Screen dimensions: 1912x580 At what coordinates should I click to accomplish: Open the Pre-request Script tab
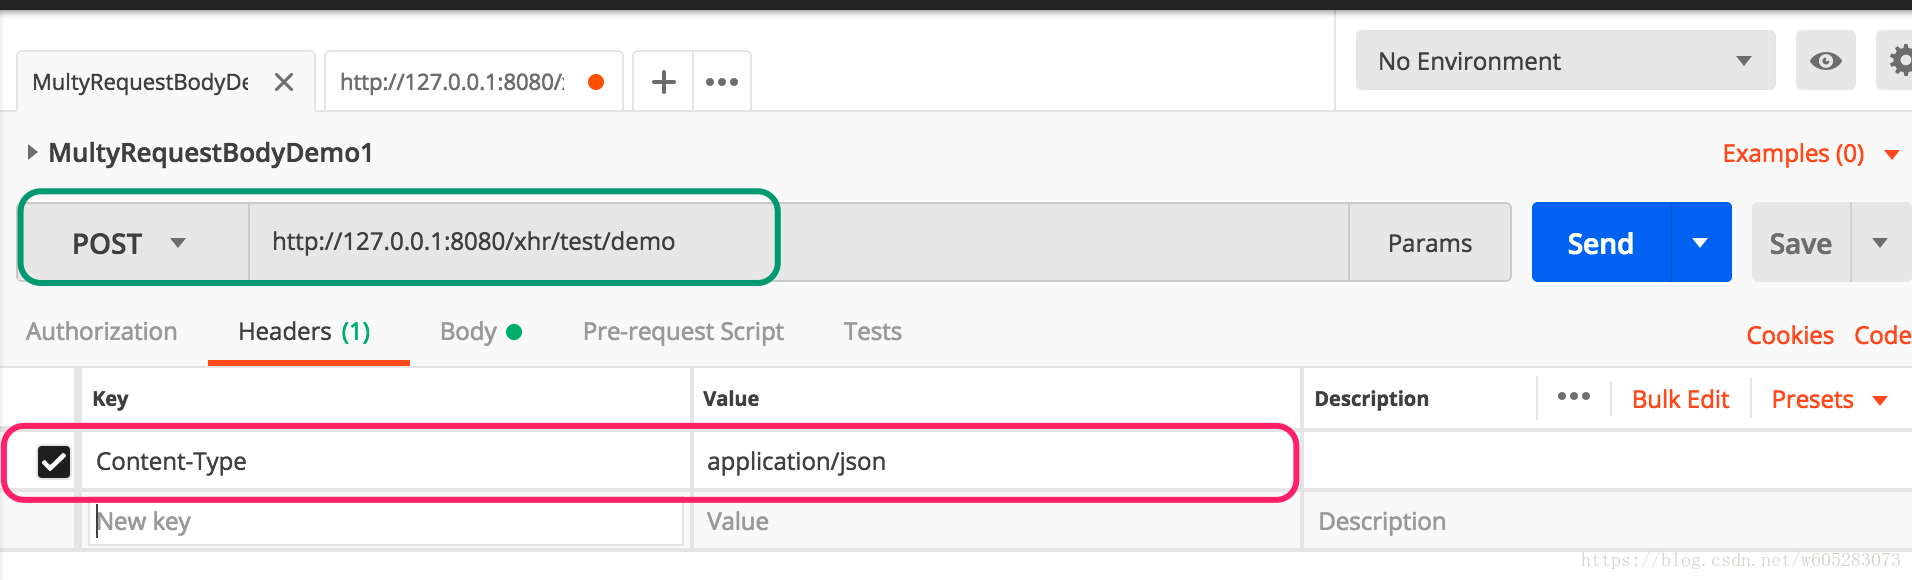(683, 332)
